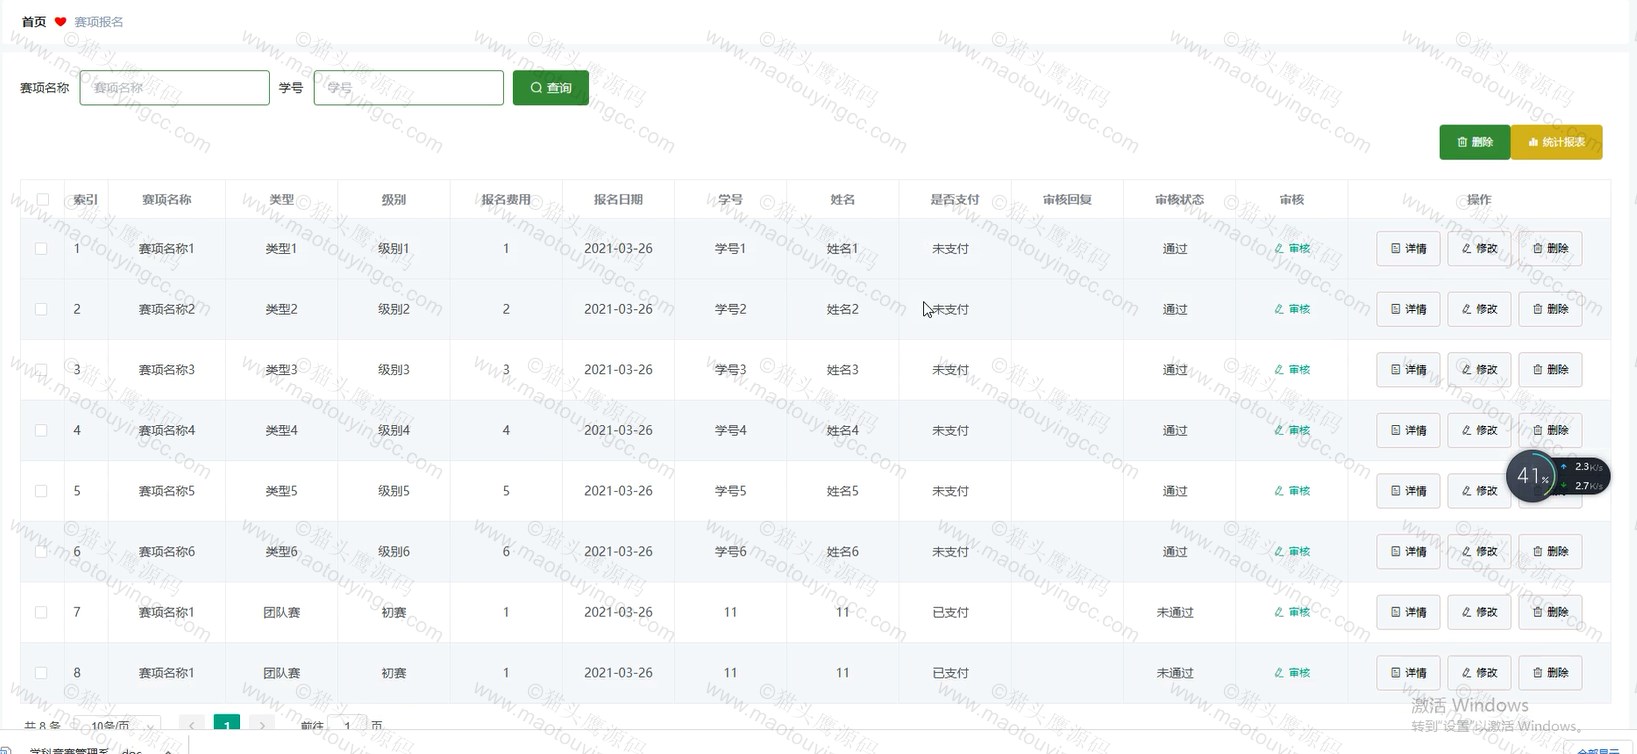Toggle the select-all checkbox in table header
The image size is (1637, 754).
42,199
